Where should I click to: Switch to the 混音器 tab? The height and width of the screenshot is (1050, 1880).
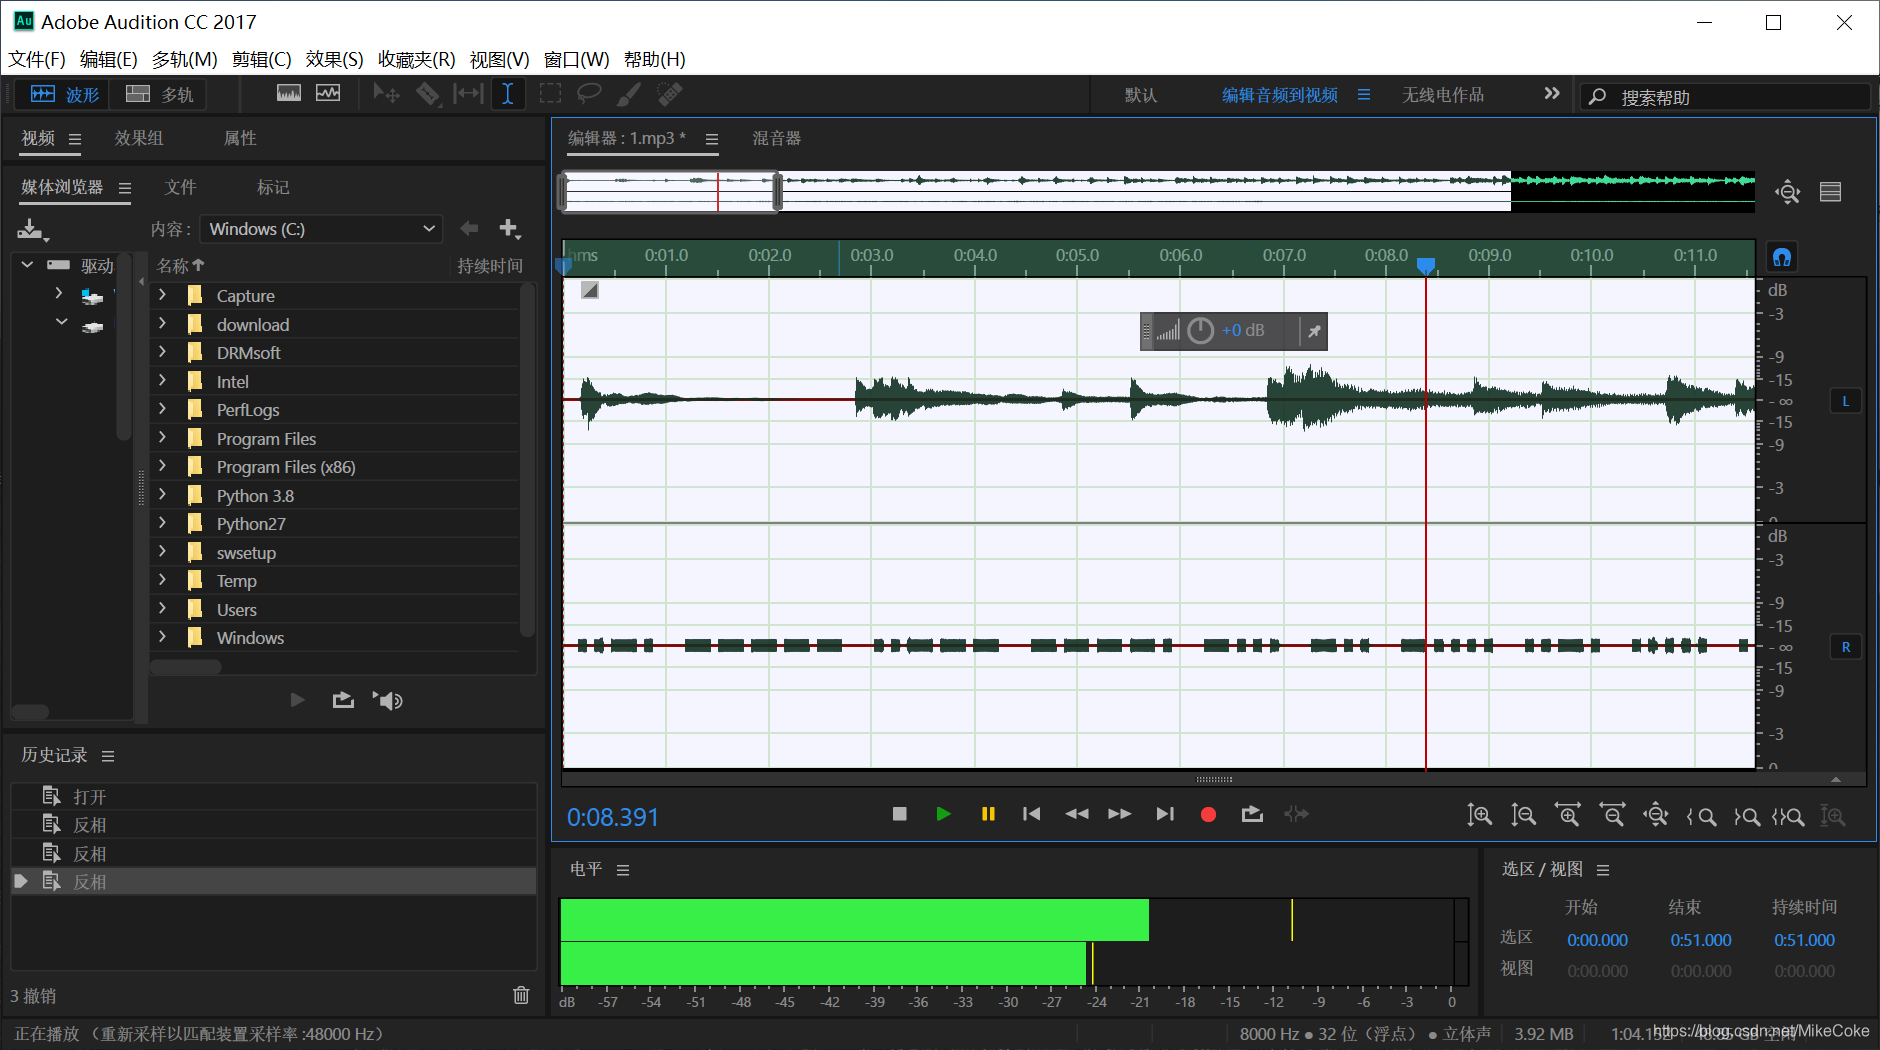click(x=777, y=138)
